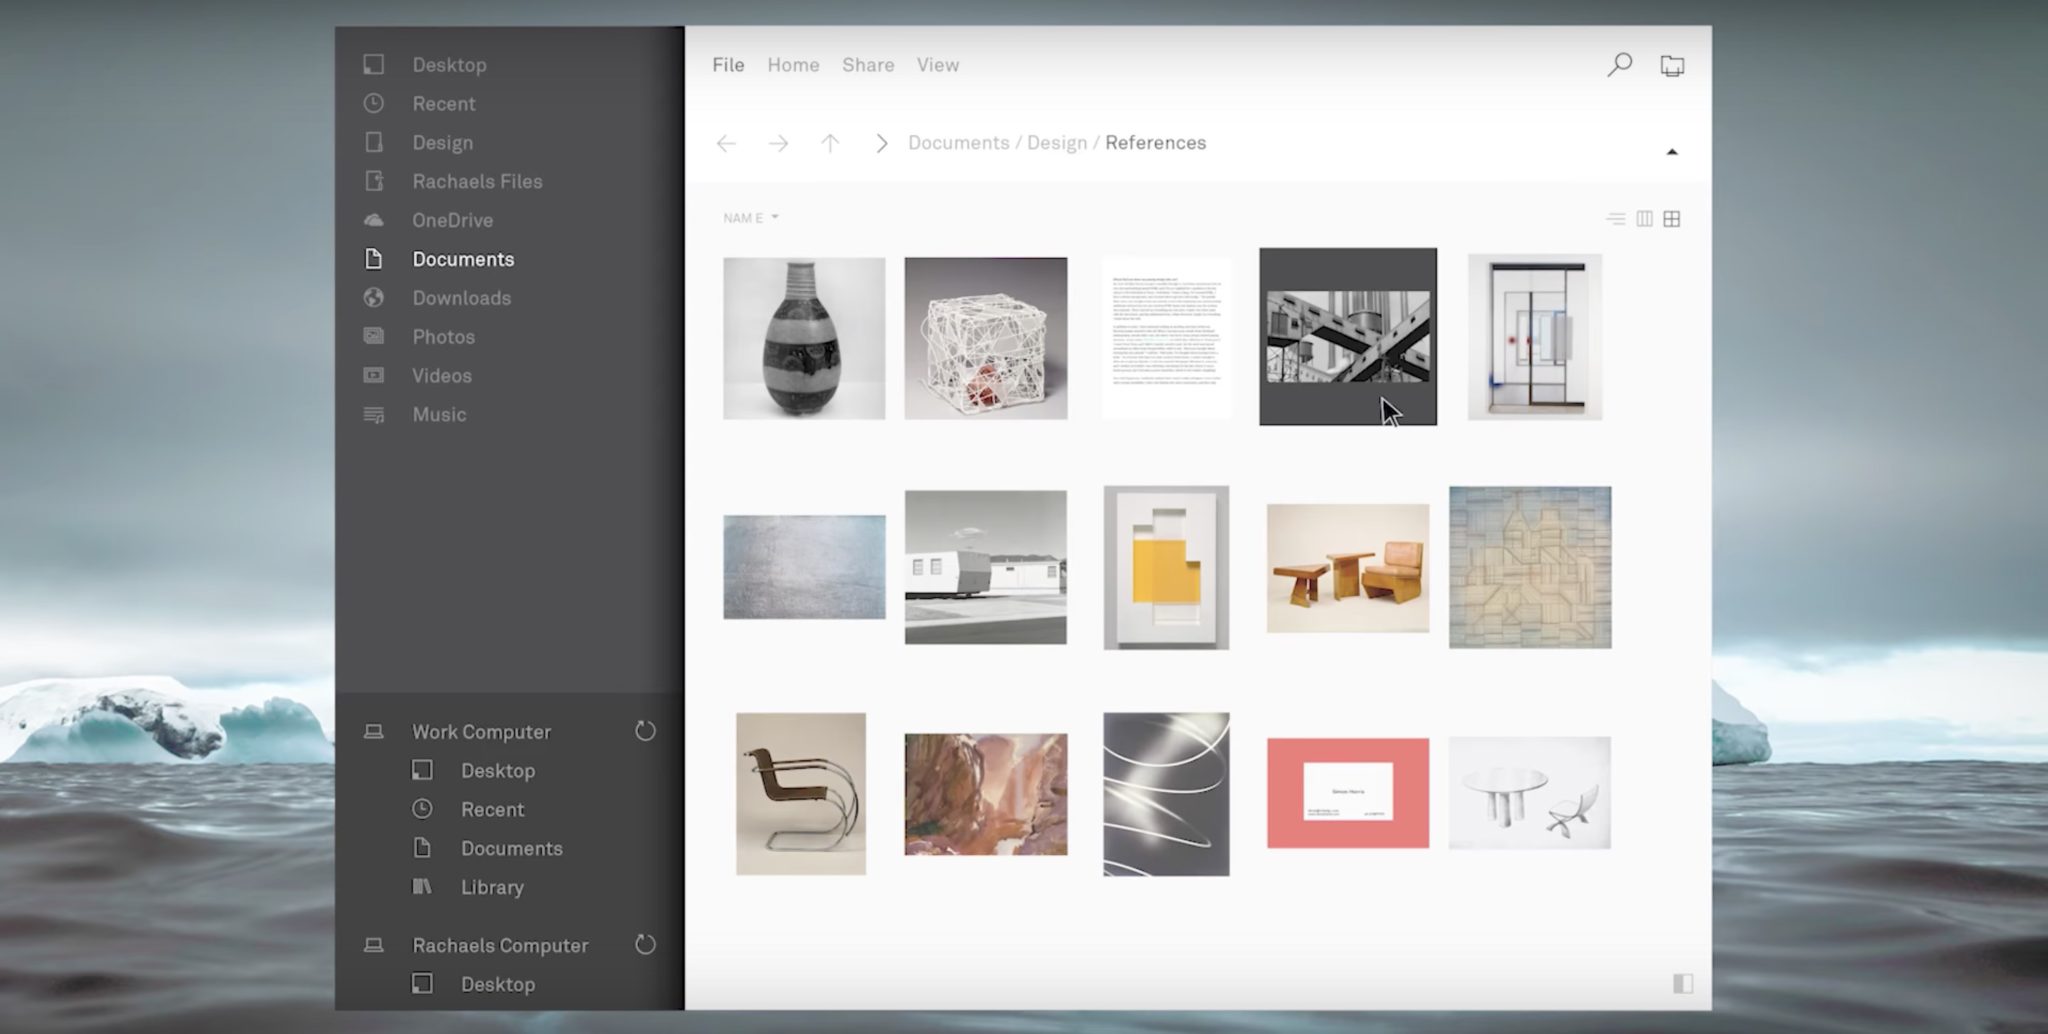Click the up navigation arrow
The image size is (2048, 1034).
(830, 143)
